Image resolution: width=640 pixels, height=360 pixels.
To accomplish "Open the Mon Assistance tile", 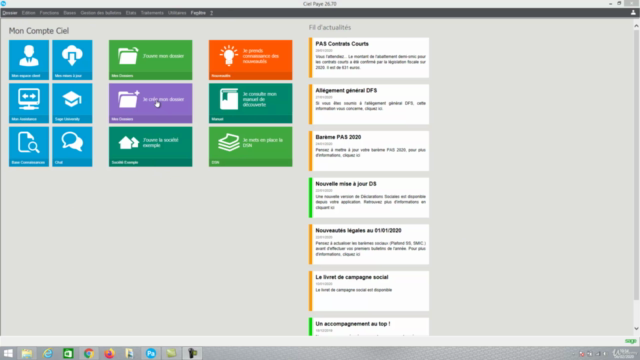I will [x=29, y=103].
